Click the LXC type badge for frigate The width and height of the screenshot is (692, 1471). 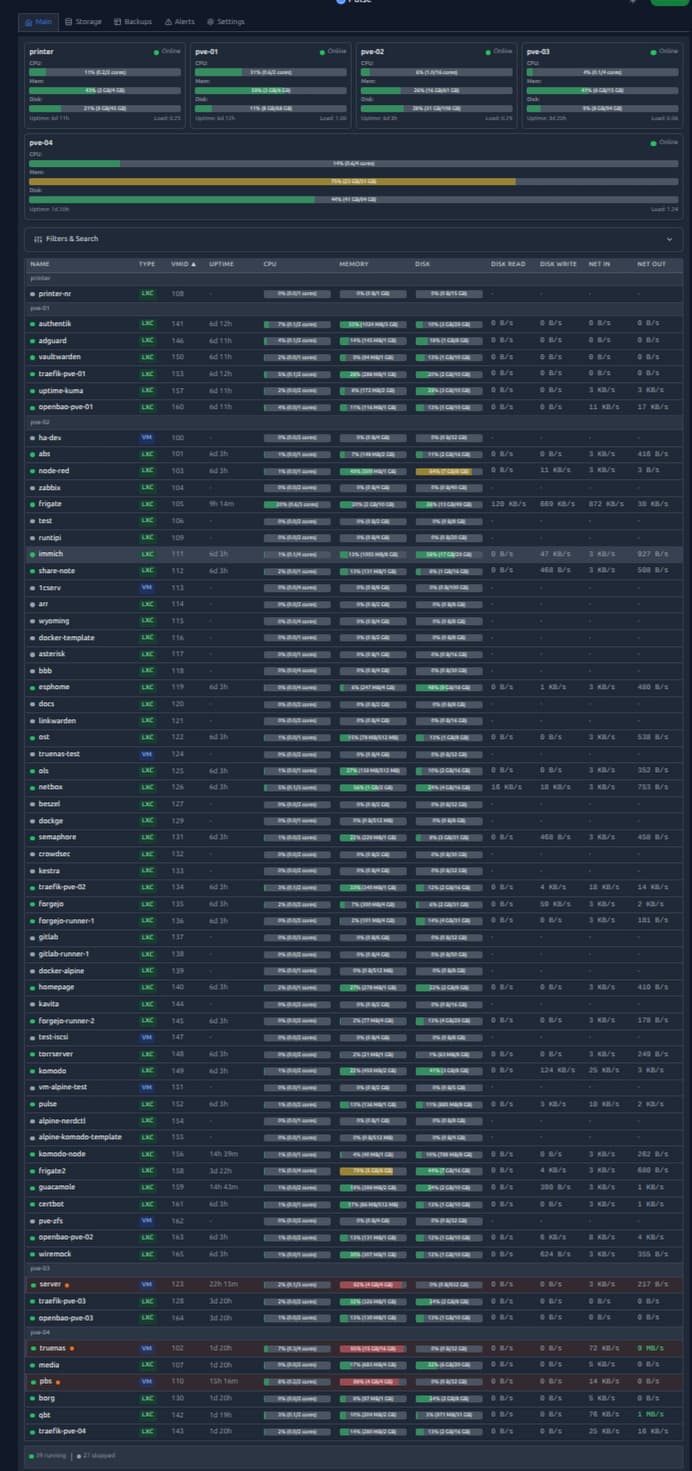(147, 504)
